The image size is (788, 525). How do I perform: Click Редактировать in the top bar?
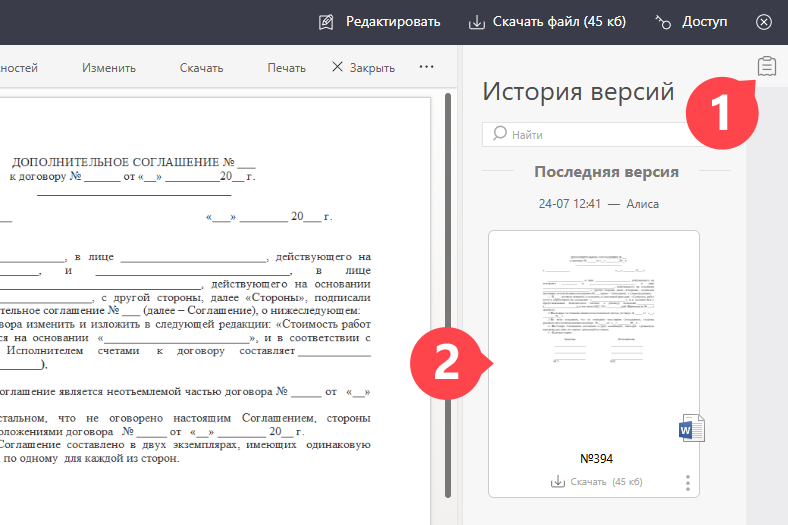[392, 22]
